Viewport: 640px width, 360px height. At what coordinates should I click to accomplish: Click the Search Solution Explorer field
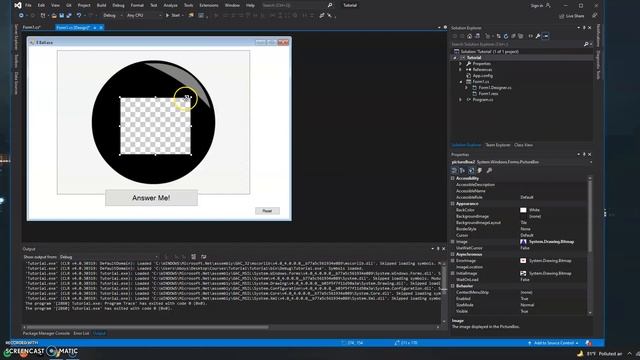[x=518, y=44]
